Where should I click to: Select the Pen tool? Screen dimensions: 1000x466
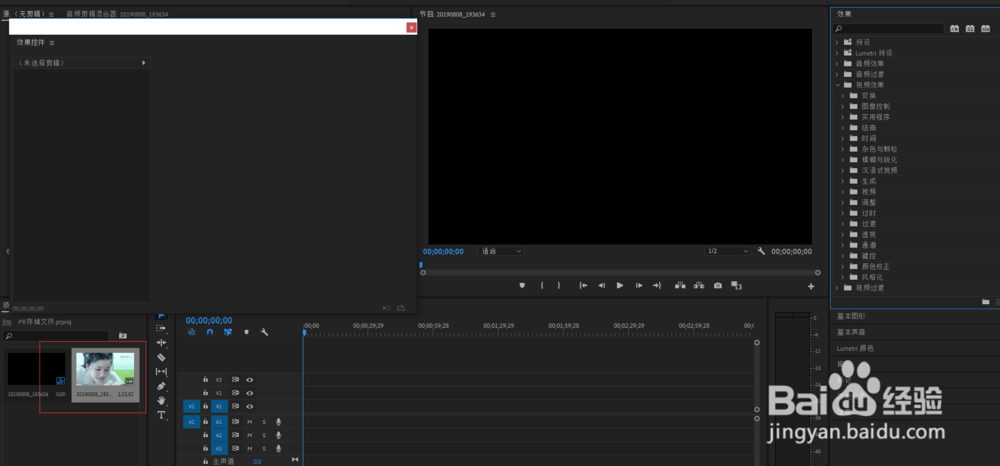tap(161, 386)
